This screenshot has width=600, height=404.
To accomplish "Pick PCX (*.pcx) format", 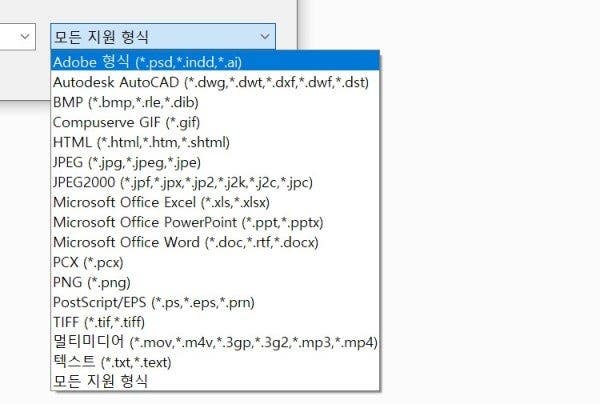I will pos(215,262).
